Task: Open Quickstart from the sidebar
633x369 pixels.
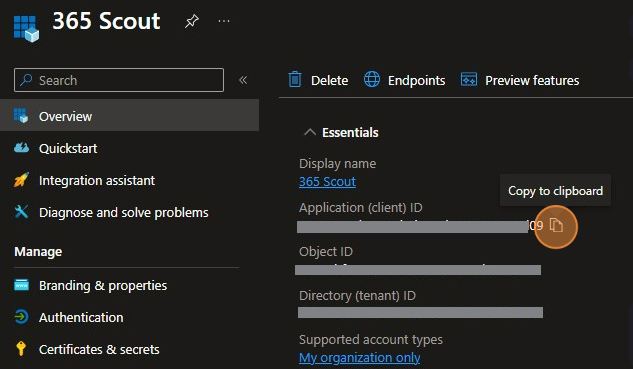Action: pos(68,149)
